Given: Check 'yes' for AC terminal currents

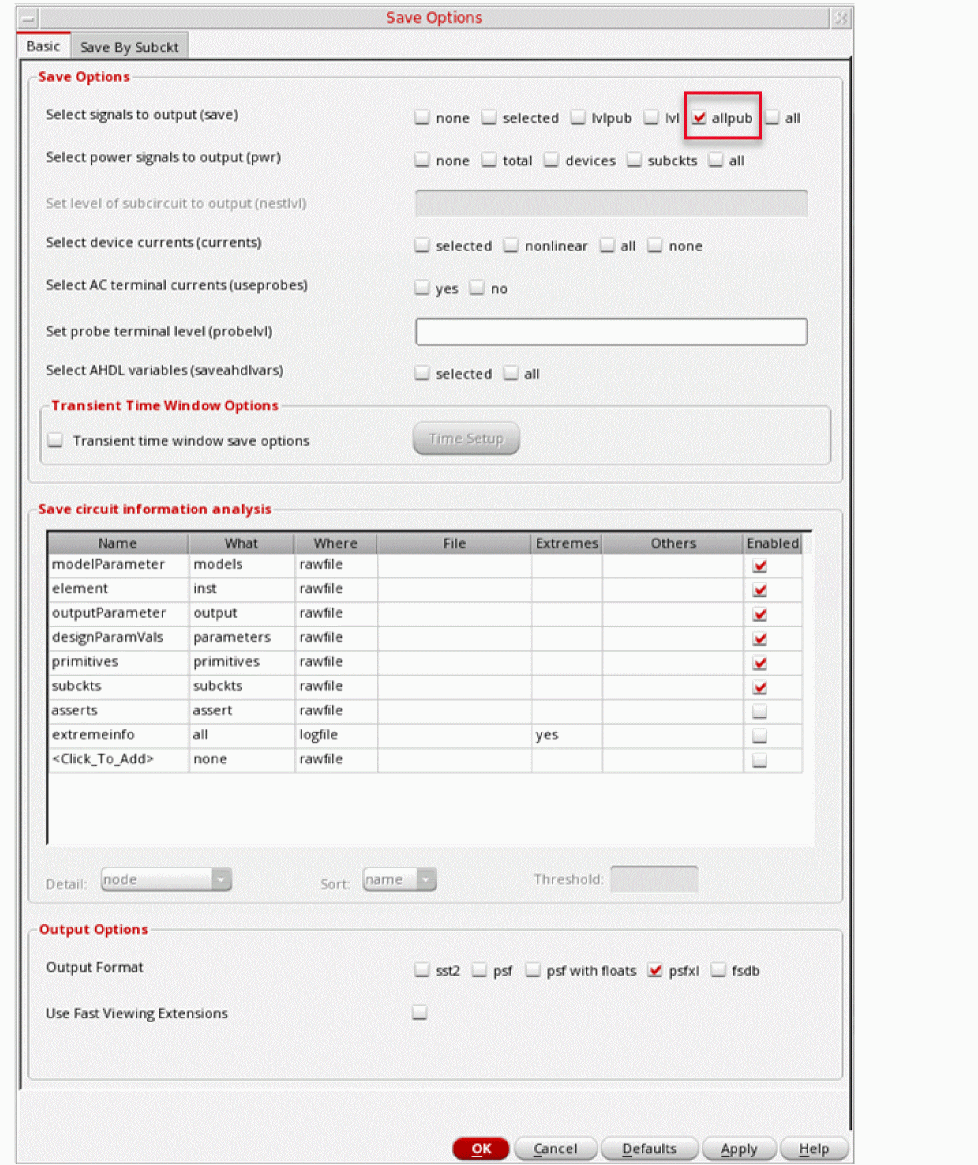Looking at the screenshot, I should coord(422,288).
